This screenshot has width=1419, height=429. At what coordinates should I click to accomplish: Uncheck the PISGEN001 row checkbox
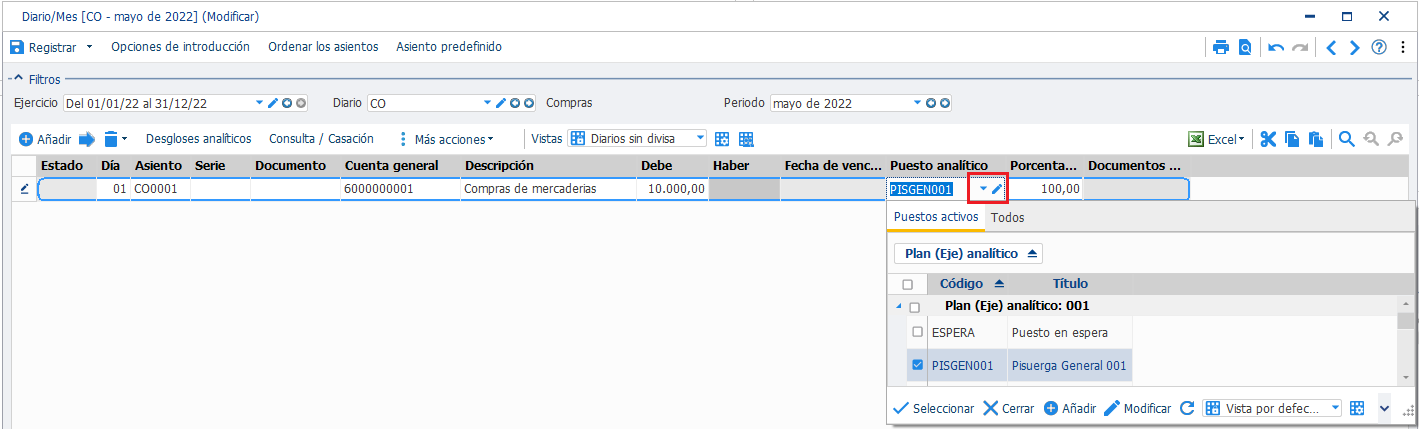click(x=918, y=365)
